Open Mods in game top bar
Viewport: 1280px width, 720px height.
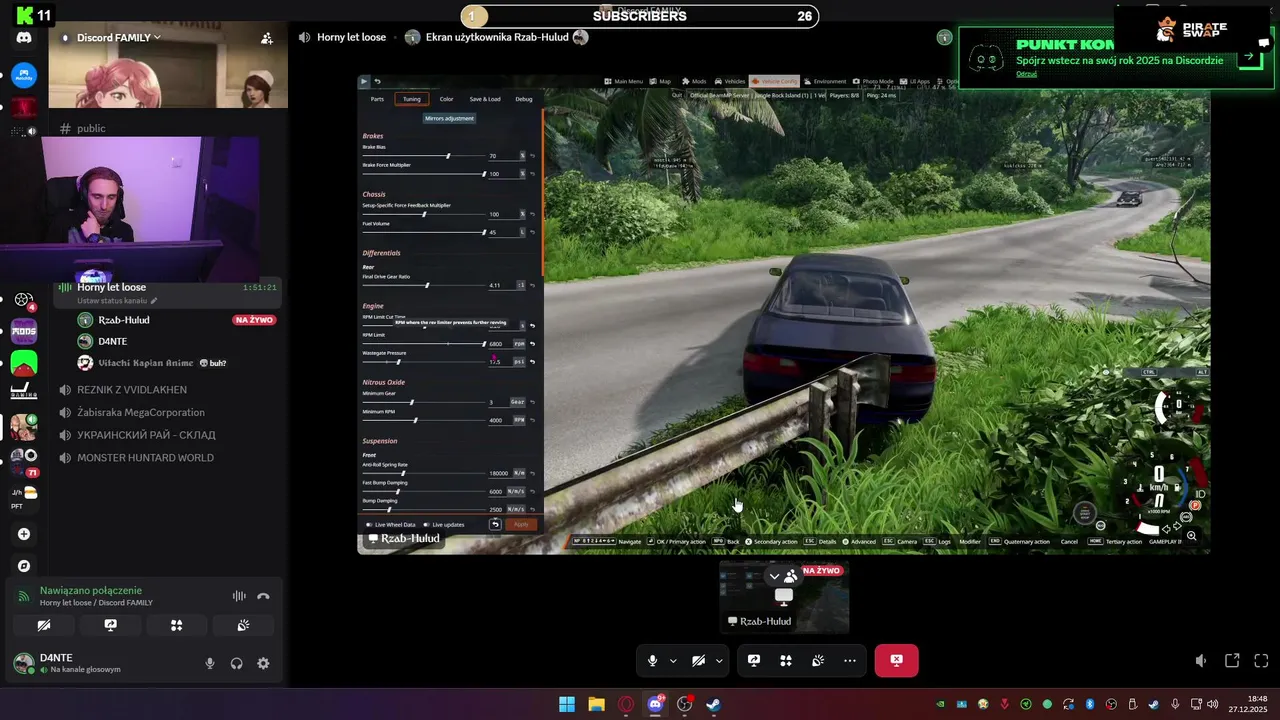[x=695, y=81]
